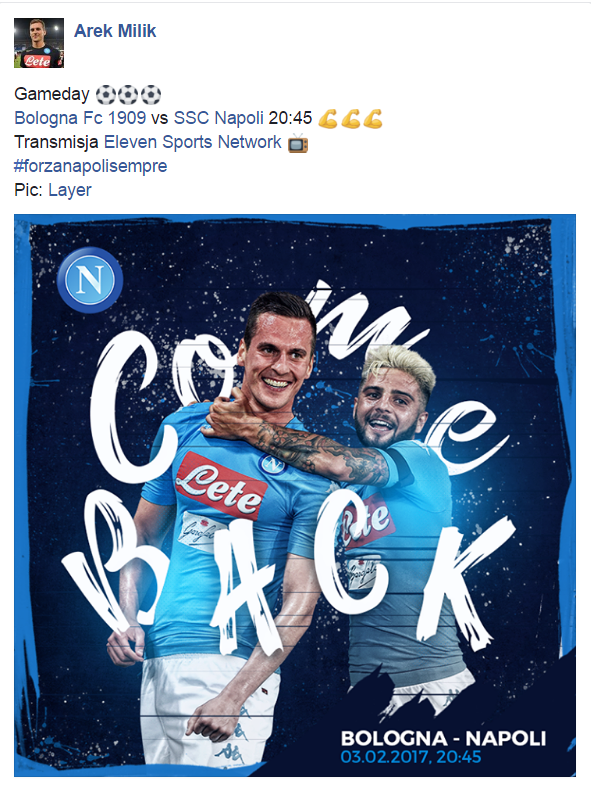Screen dimensions: 591x789
Task: Click the Napoli N crest in the poster
Action: [x=90, y=280]
